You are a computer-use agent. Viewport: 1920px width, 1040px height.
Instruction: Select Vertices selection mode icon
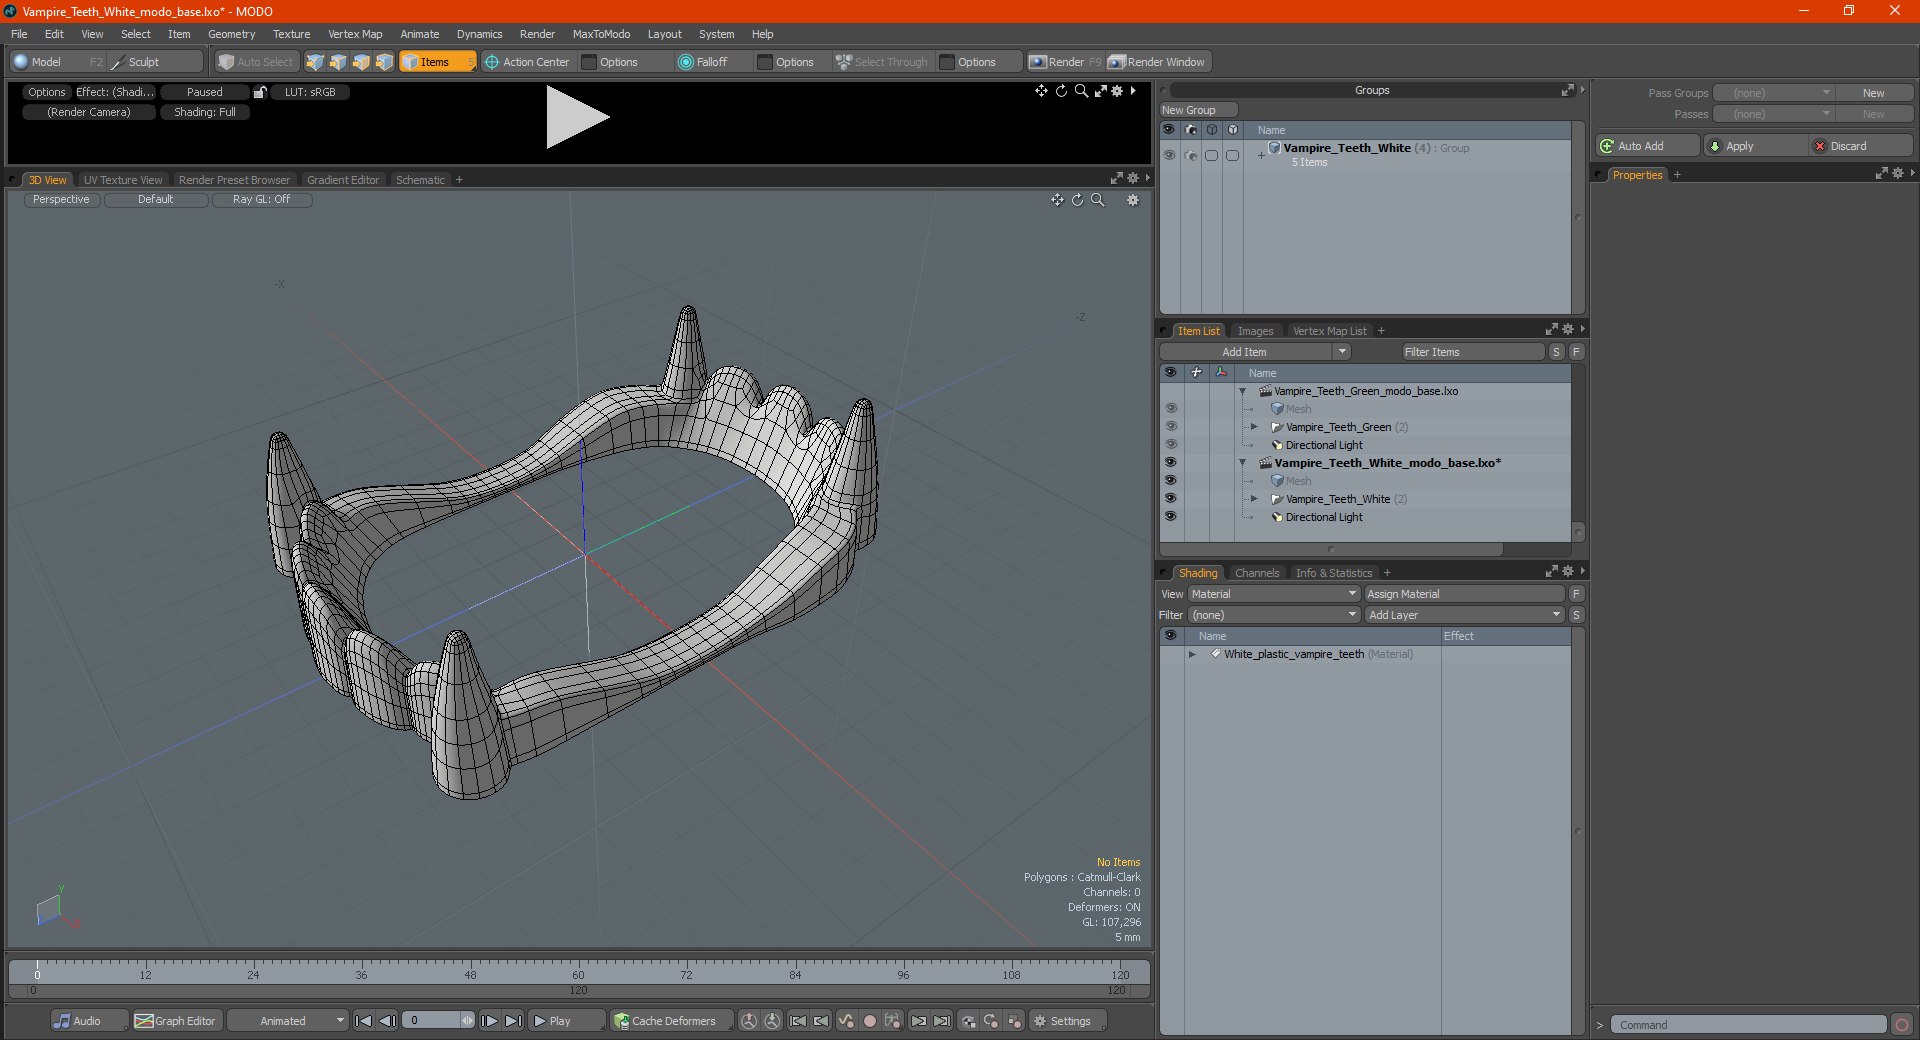[x=315, y=62]
